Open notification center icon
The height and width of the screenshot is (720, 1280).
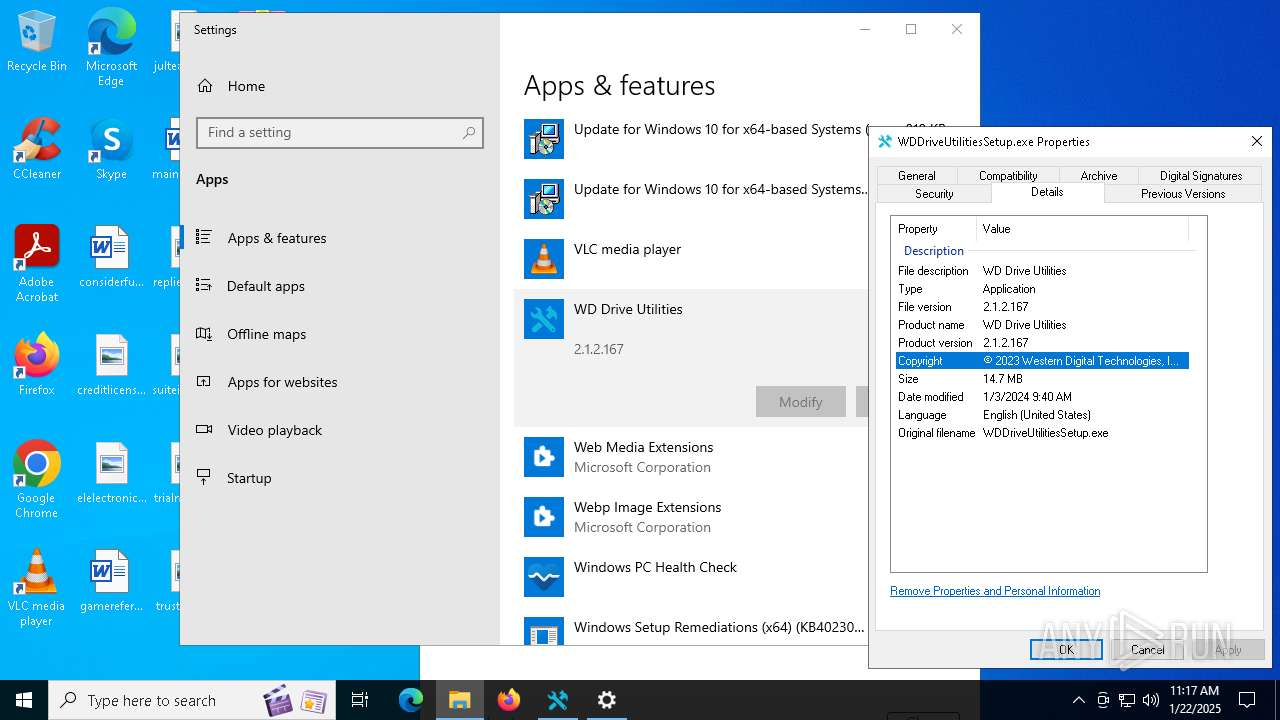(1247, 700)
